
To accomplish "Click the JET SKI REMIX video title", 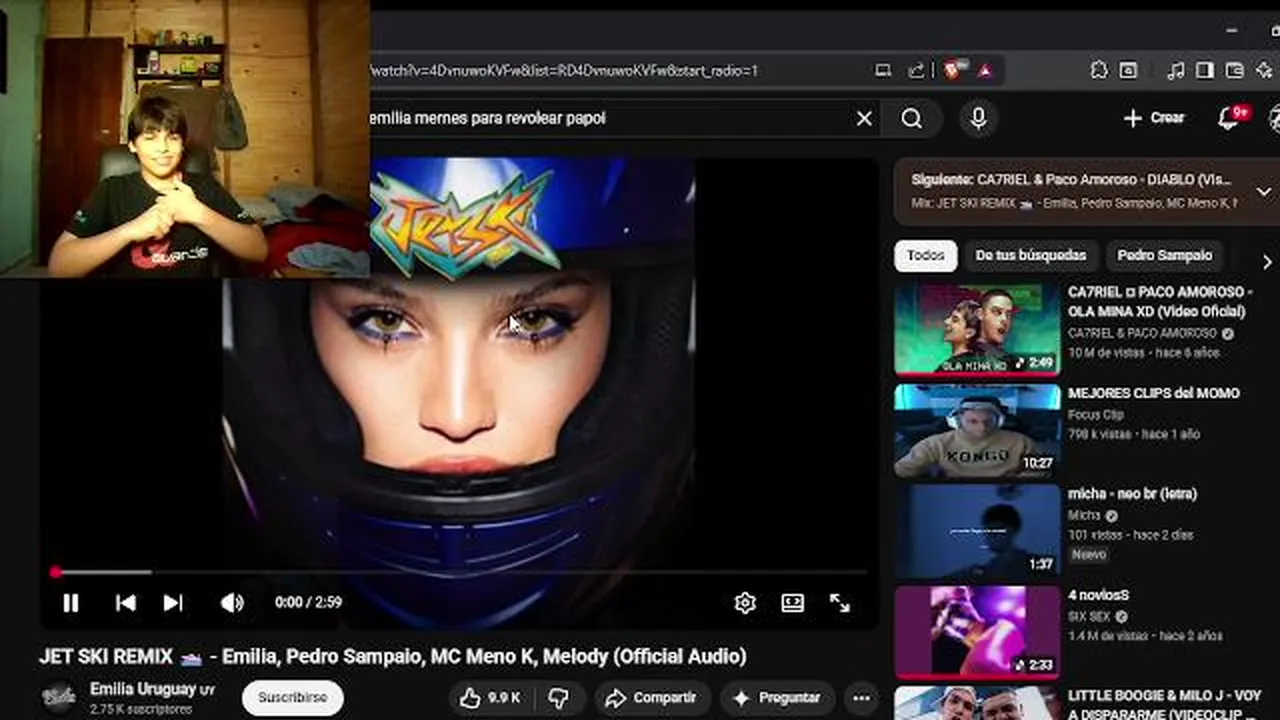I will [393, 657].
